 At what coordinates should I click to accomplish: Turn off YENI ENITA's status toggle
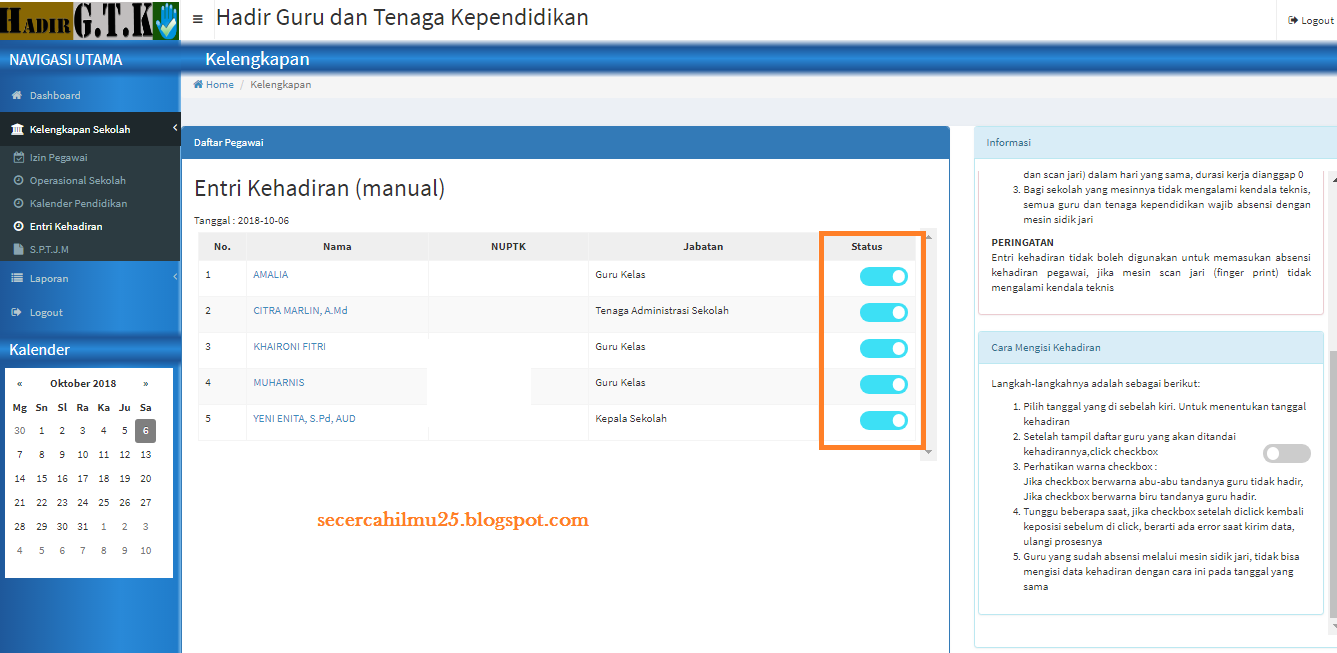click(883, 420)
